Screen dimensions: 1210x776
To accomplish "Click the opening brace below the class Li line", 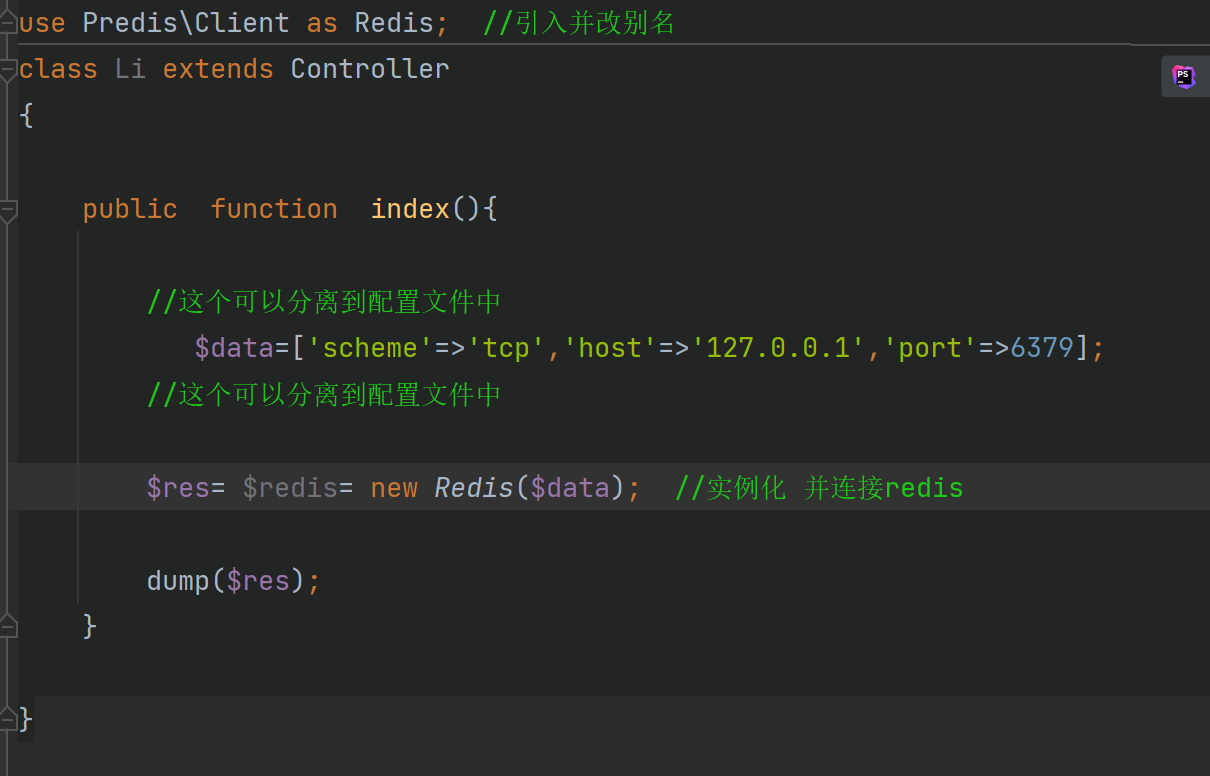I will (26, 116).
